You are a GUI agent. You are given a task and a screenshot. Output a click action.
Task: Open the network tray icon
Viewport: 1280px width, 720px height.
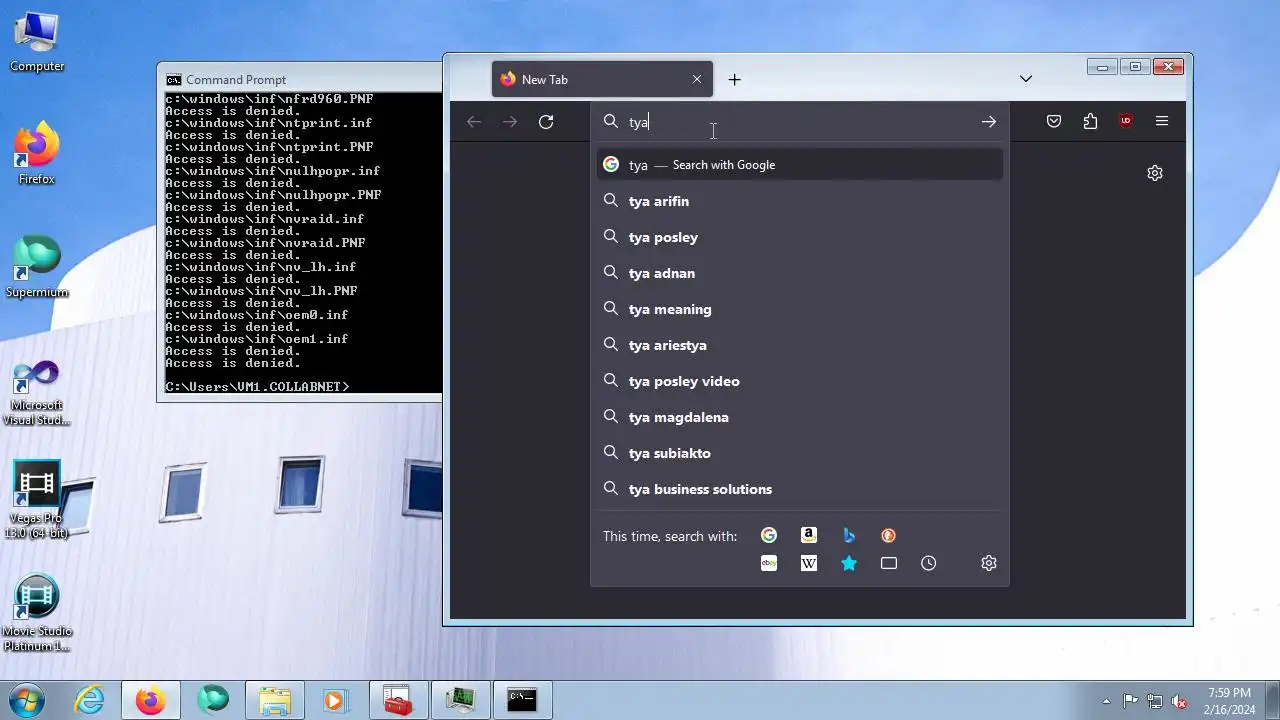pos(1155,701)
